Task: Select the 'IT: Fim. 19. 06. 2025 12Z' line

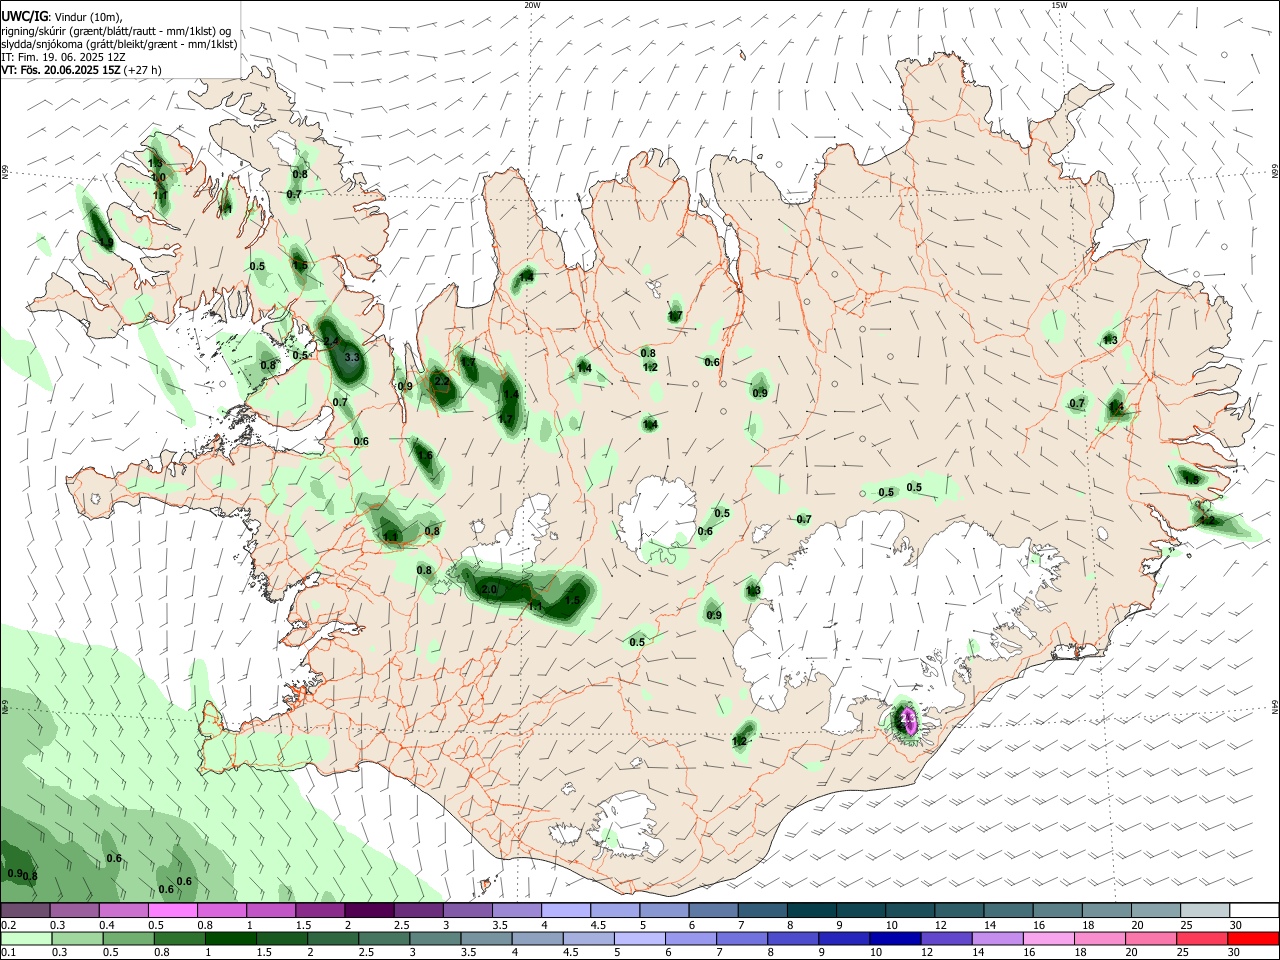Action: [x=63, y=57]
